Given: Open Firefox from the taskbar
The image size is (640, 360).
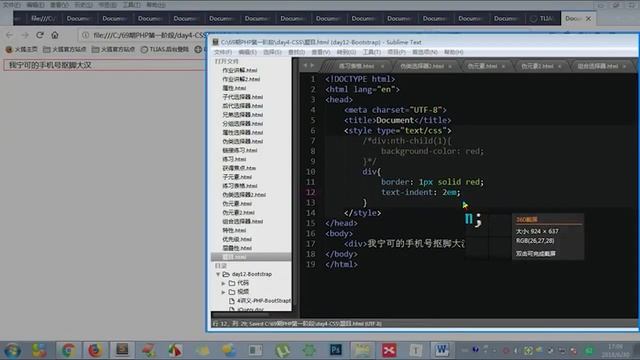Looking at the screenshot, I should coord(95,350).
